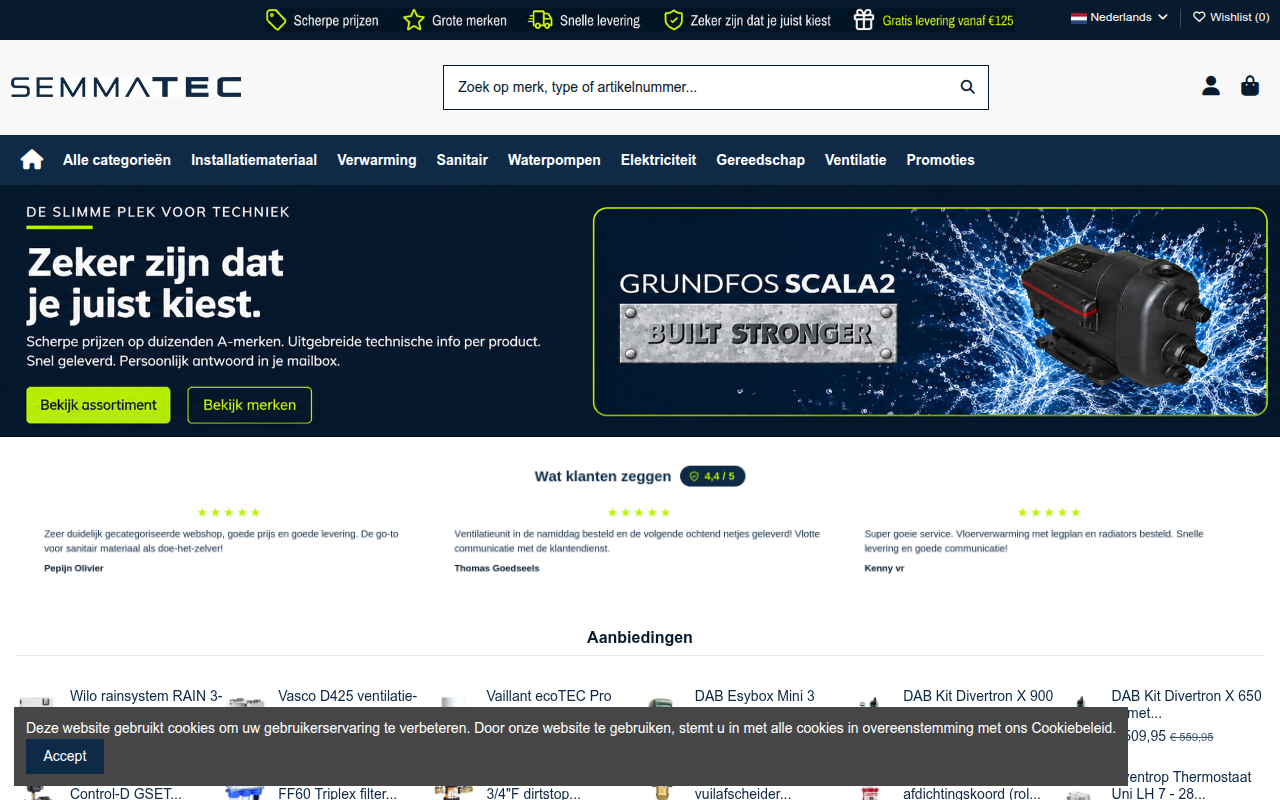This screenshot has width=1280, height=800.
Task: Click the SEMMATEC logo
Action: [x=126, y=87]
